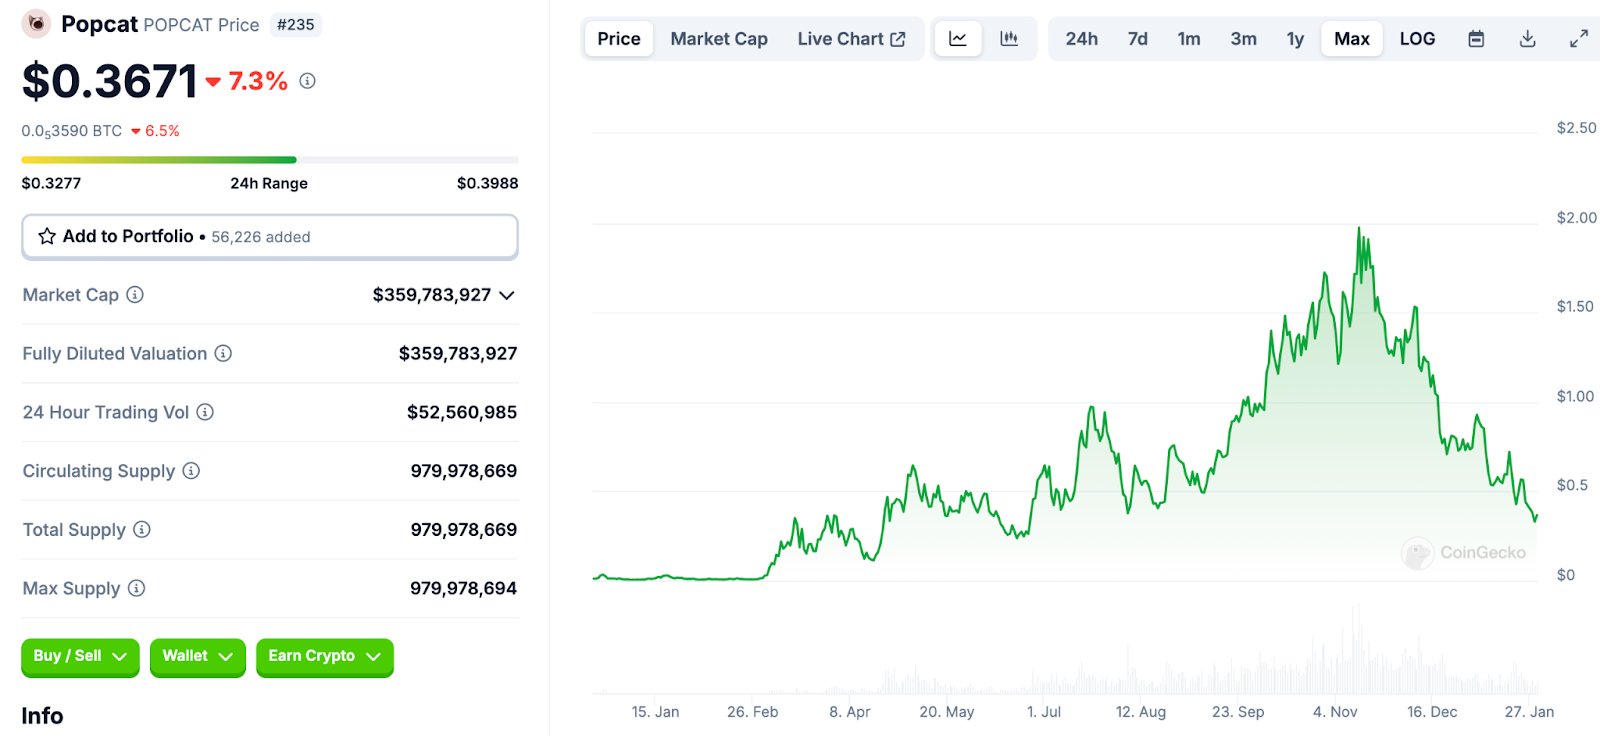Viewport: 1600px width, 736px height.
Task: Click the $2.50 y-axis label
Action: pos(1576,128)
